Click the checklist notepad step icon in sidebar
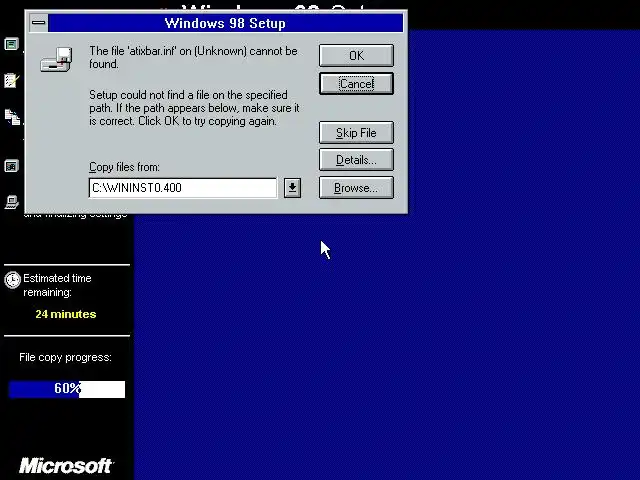 click(11, 80)
